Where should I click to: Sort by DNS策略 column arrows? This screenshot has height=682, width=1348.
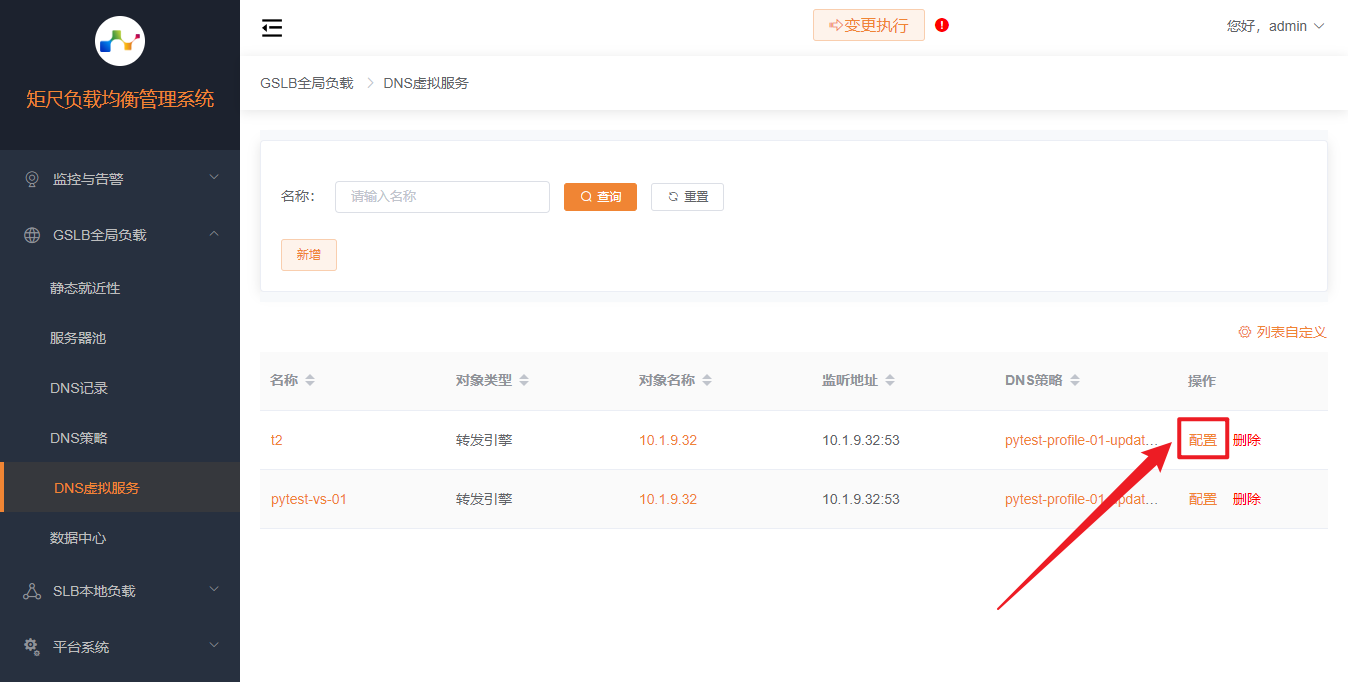coord(1075,381)
